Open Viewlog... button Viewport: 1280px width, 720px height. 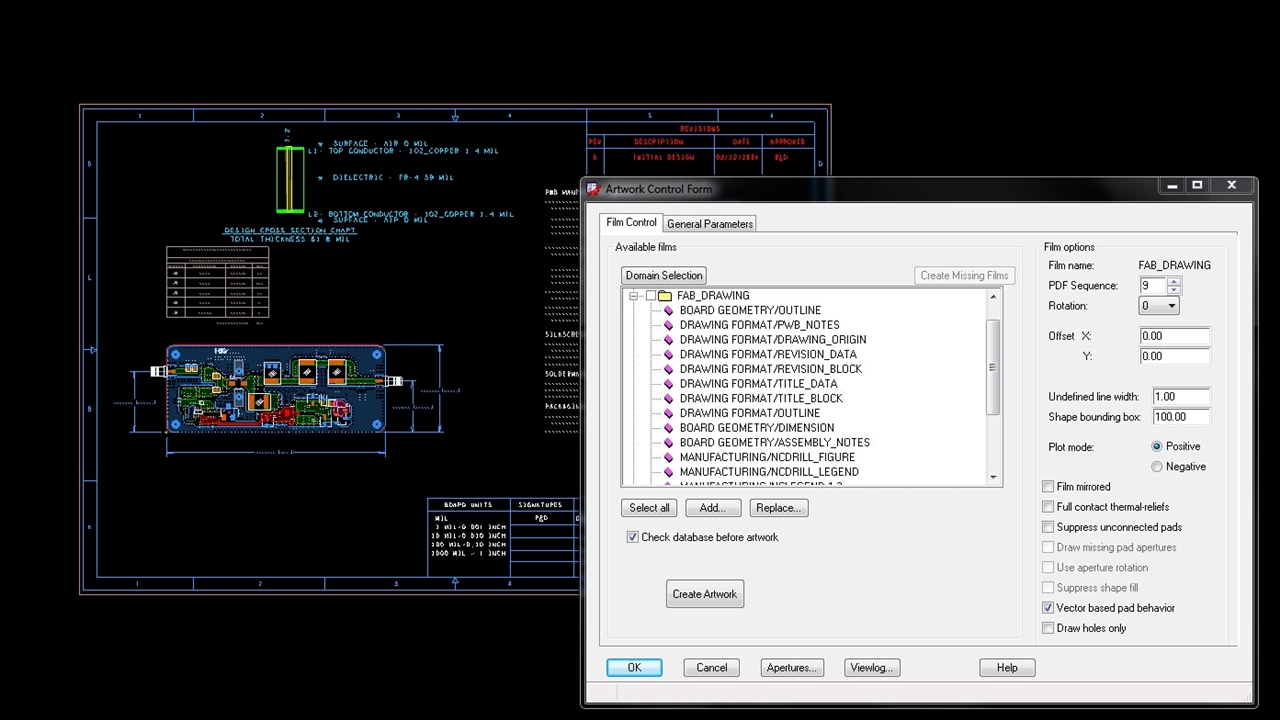pyautogui.click(x=872, y=668)
